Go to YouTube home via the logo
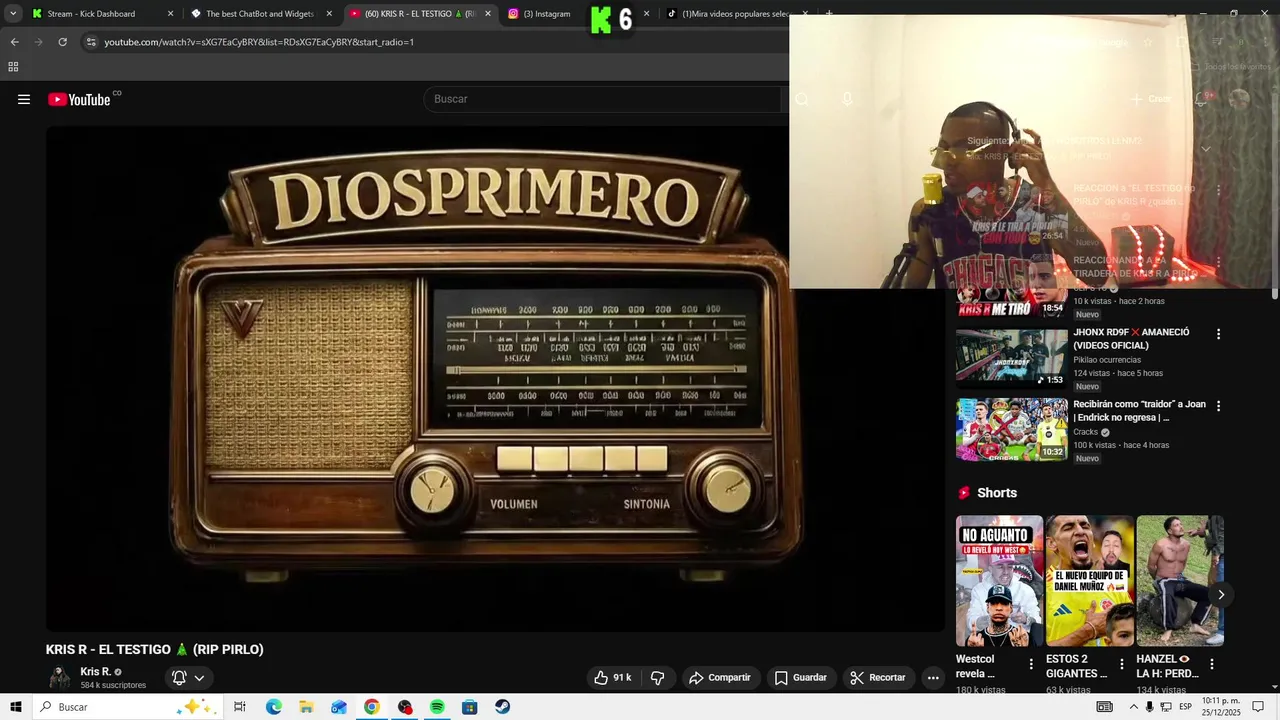This screenshot has width=1280, height=720. tap(79, 99)
